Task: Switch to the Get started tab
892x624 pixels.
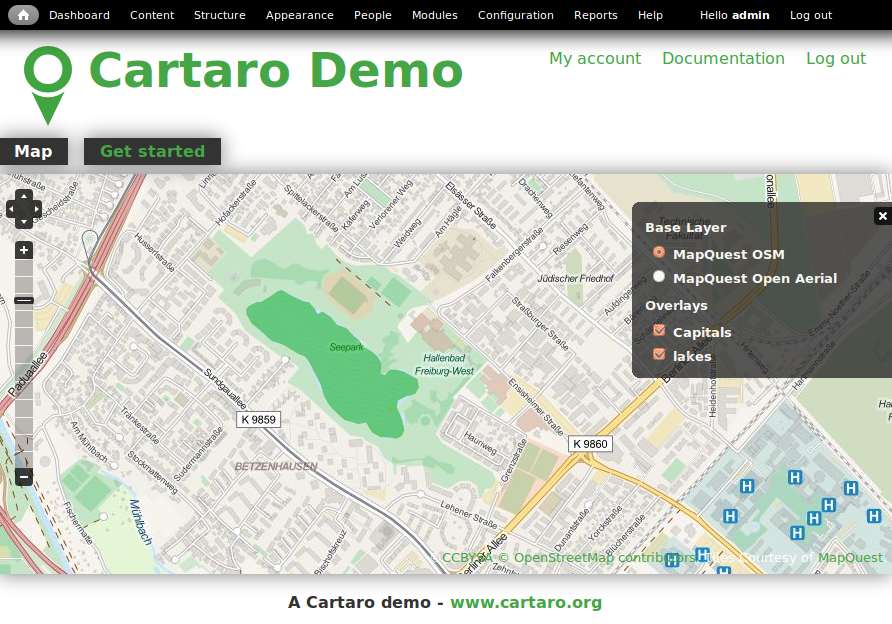Action: [x=152, y=151]
